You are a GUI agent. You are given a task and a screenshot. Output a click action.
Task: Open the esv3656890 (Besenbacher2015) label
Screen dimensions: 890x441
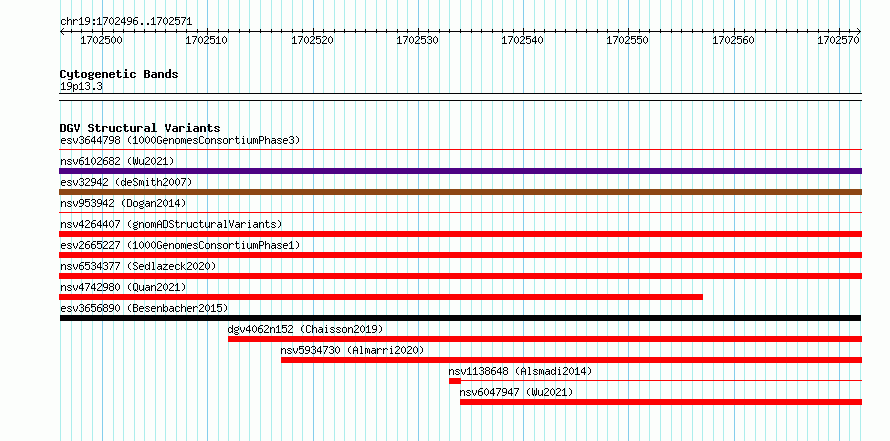tap(144, 308)
